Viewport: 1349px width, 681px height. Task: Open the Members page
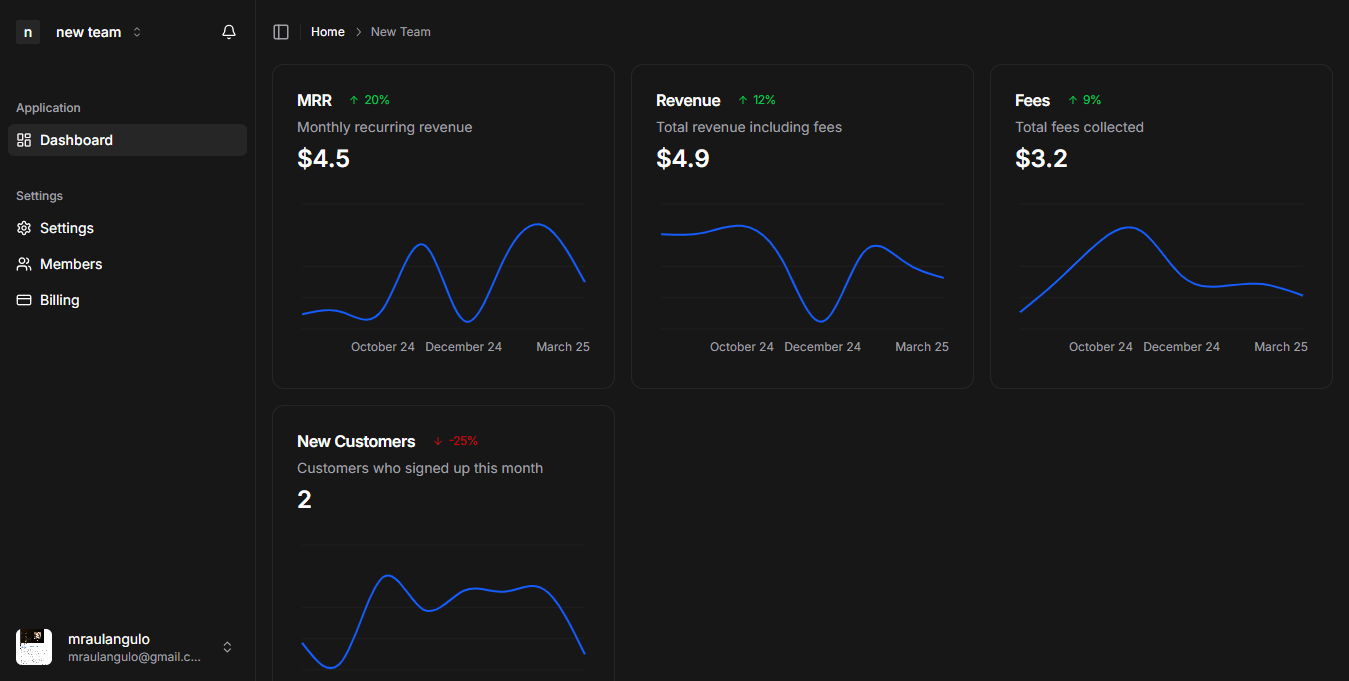127,264
